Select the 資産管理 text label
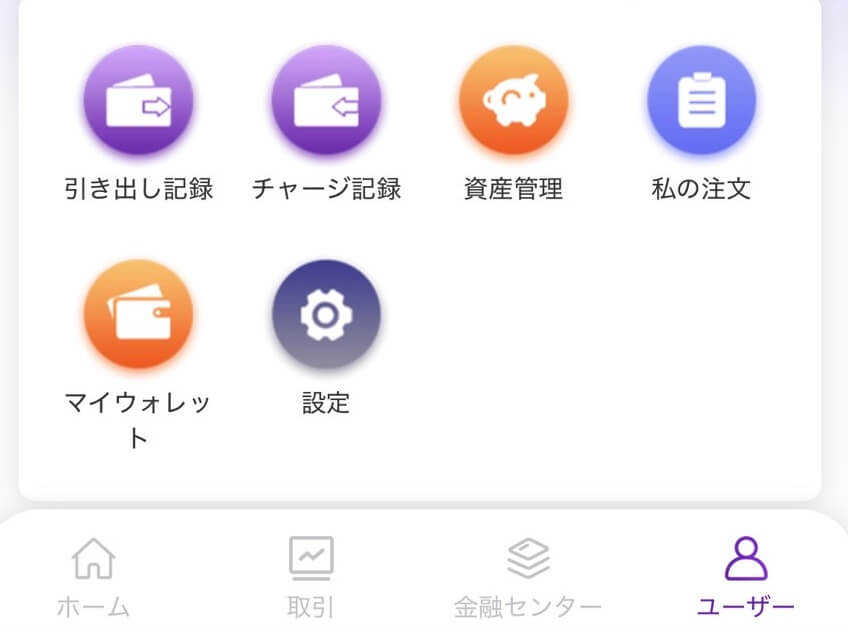This screenshot has width=848, height=634. pyautogui.click(x=514, y=189)
